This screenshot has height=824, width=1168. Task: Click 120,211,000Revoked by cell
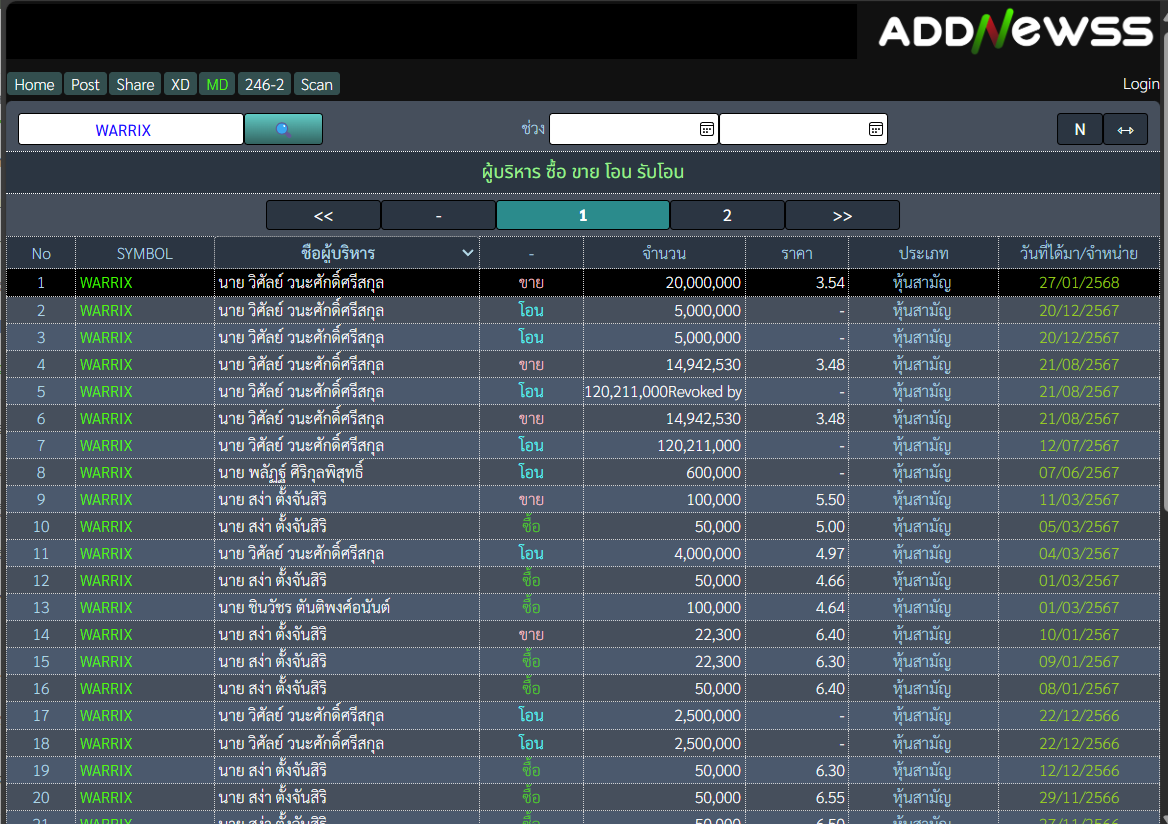point(663,391)
